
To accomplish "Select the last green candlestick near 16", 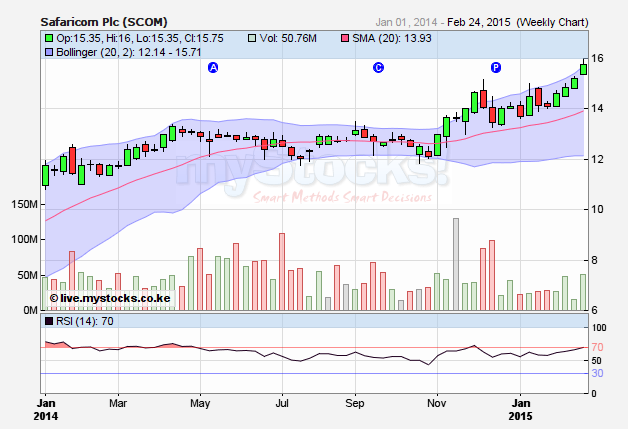I will click(584, 69).
